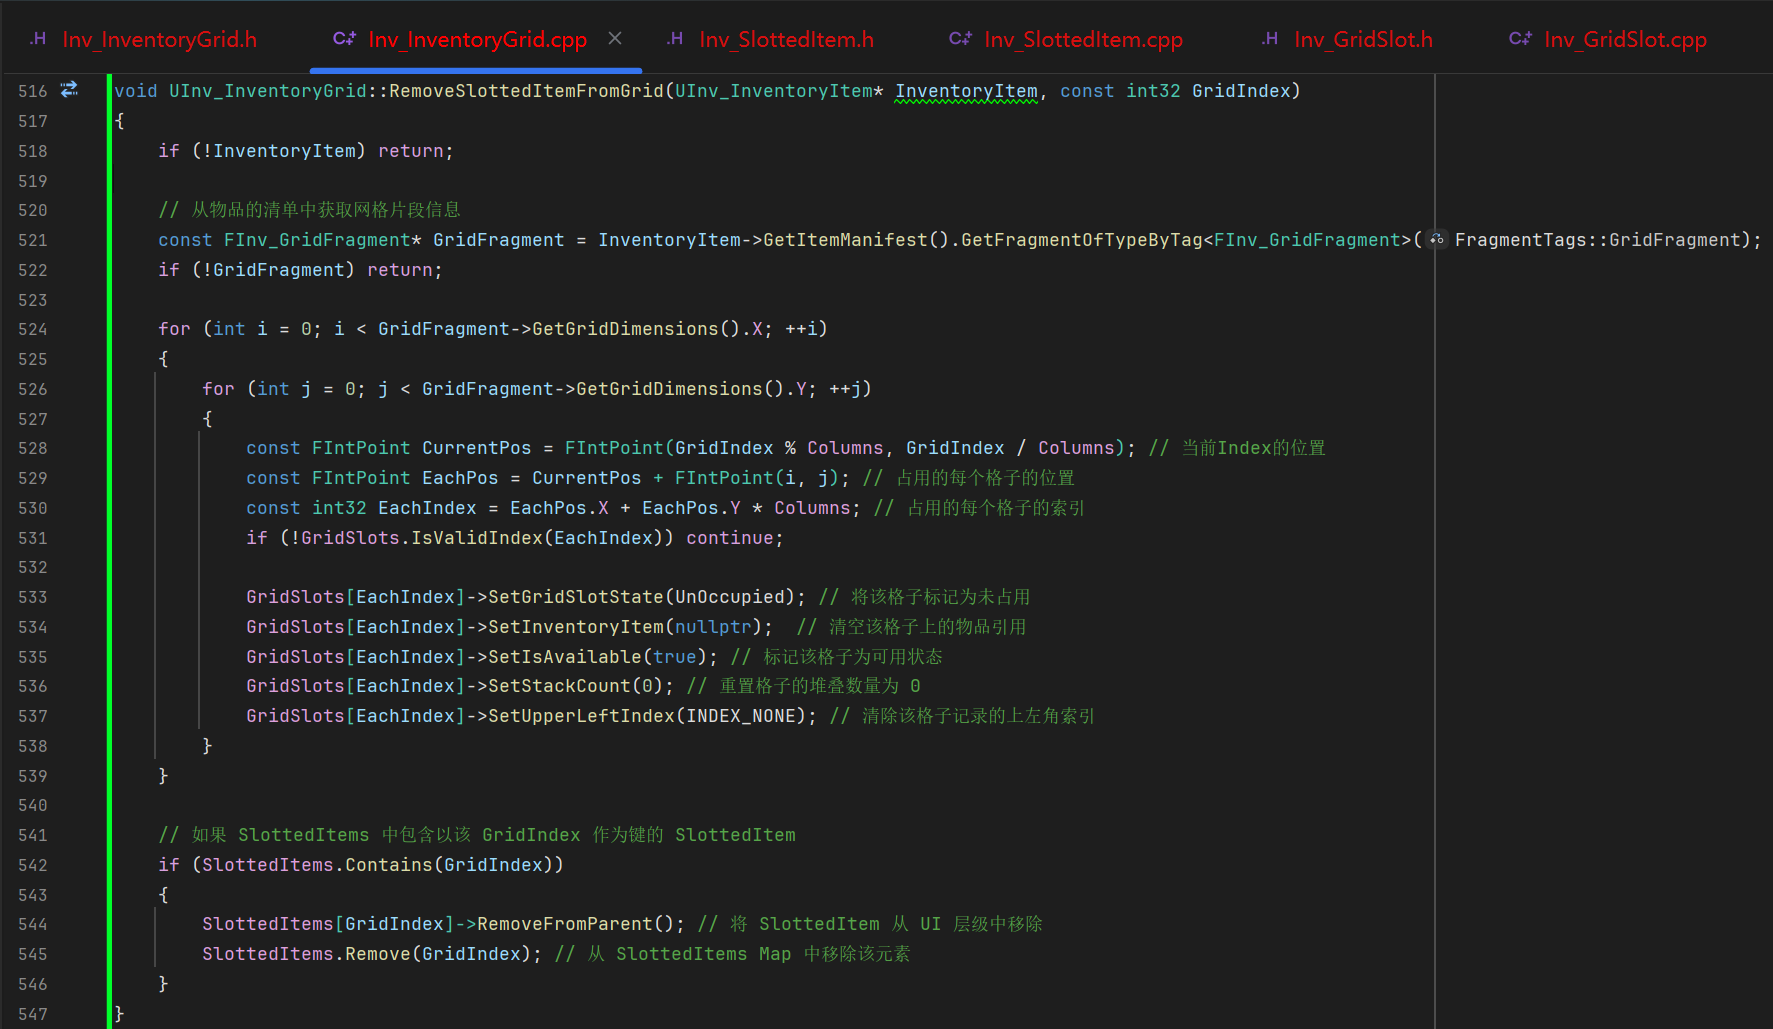The image size is (1773, 1029).
Task: Click the comment on line 520
Action: pos(309,210)
